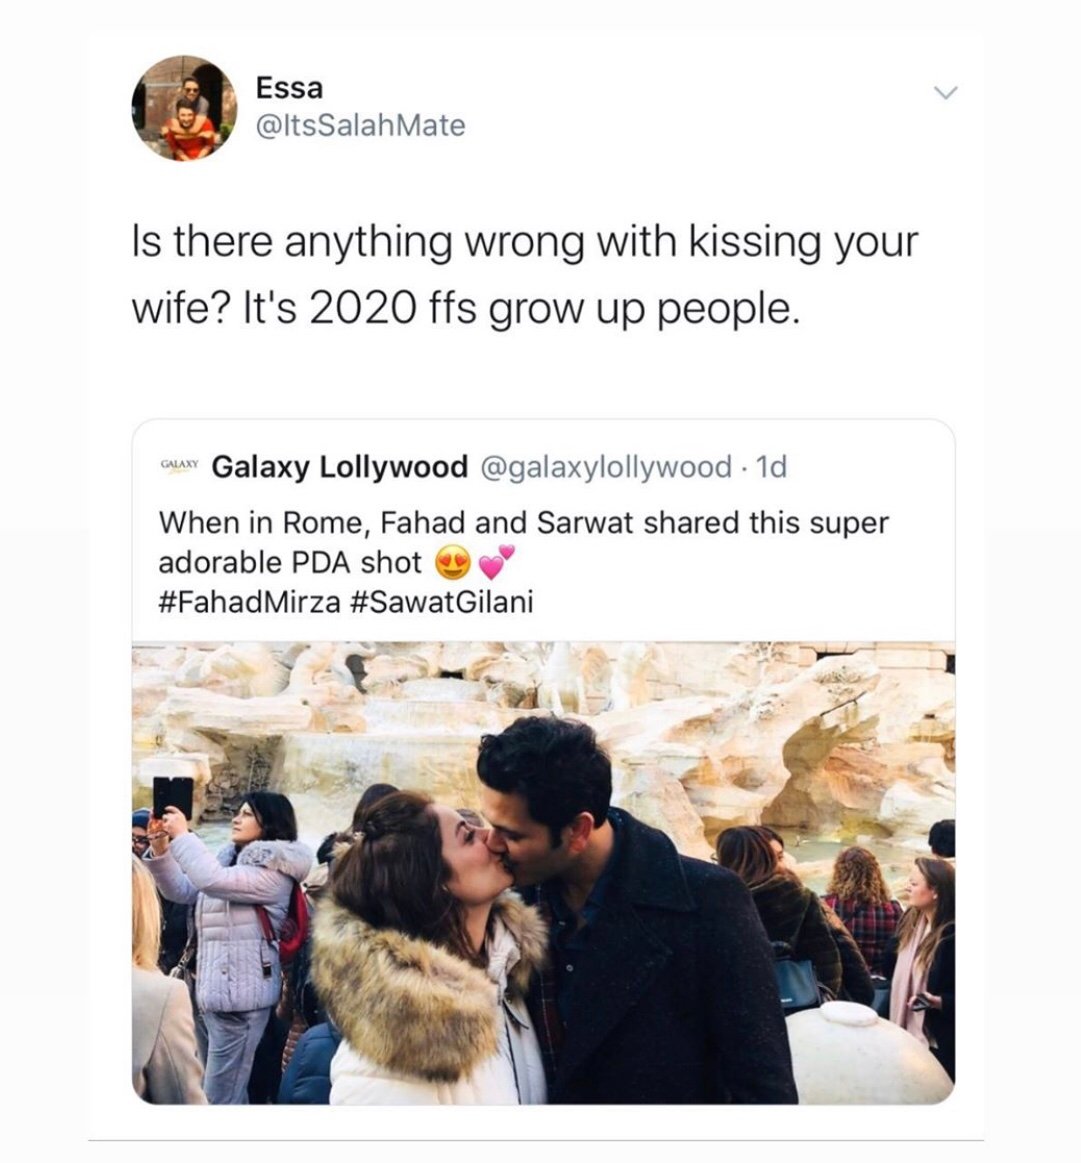The height and width of the screenshot is (1163, 1081).
Task: Open the @galaxylollywood handle
Action: (606, 467)
